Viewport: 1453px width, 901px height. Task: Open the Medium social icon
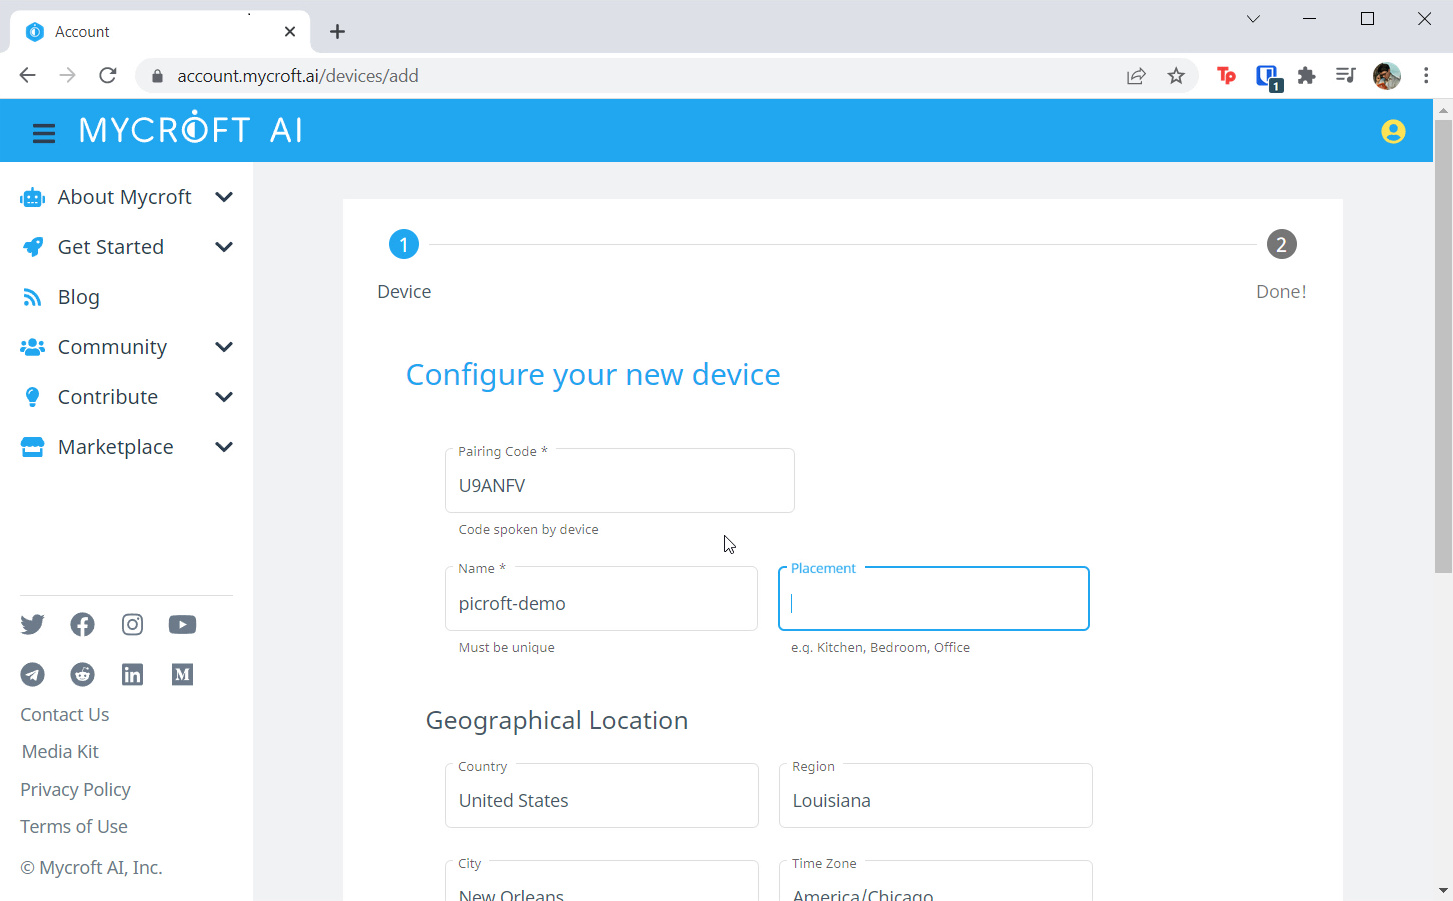[x=182, y=675]
